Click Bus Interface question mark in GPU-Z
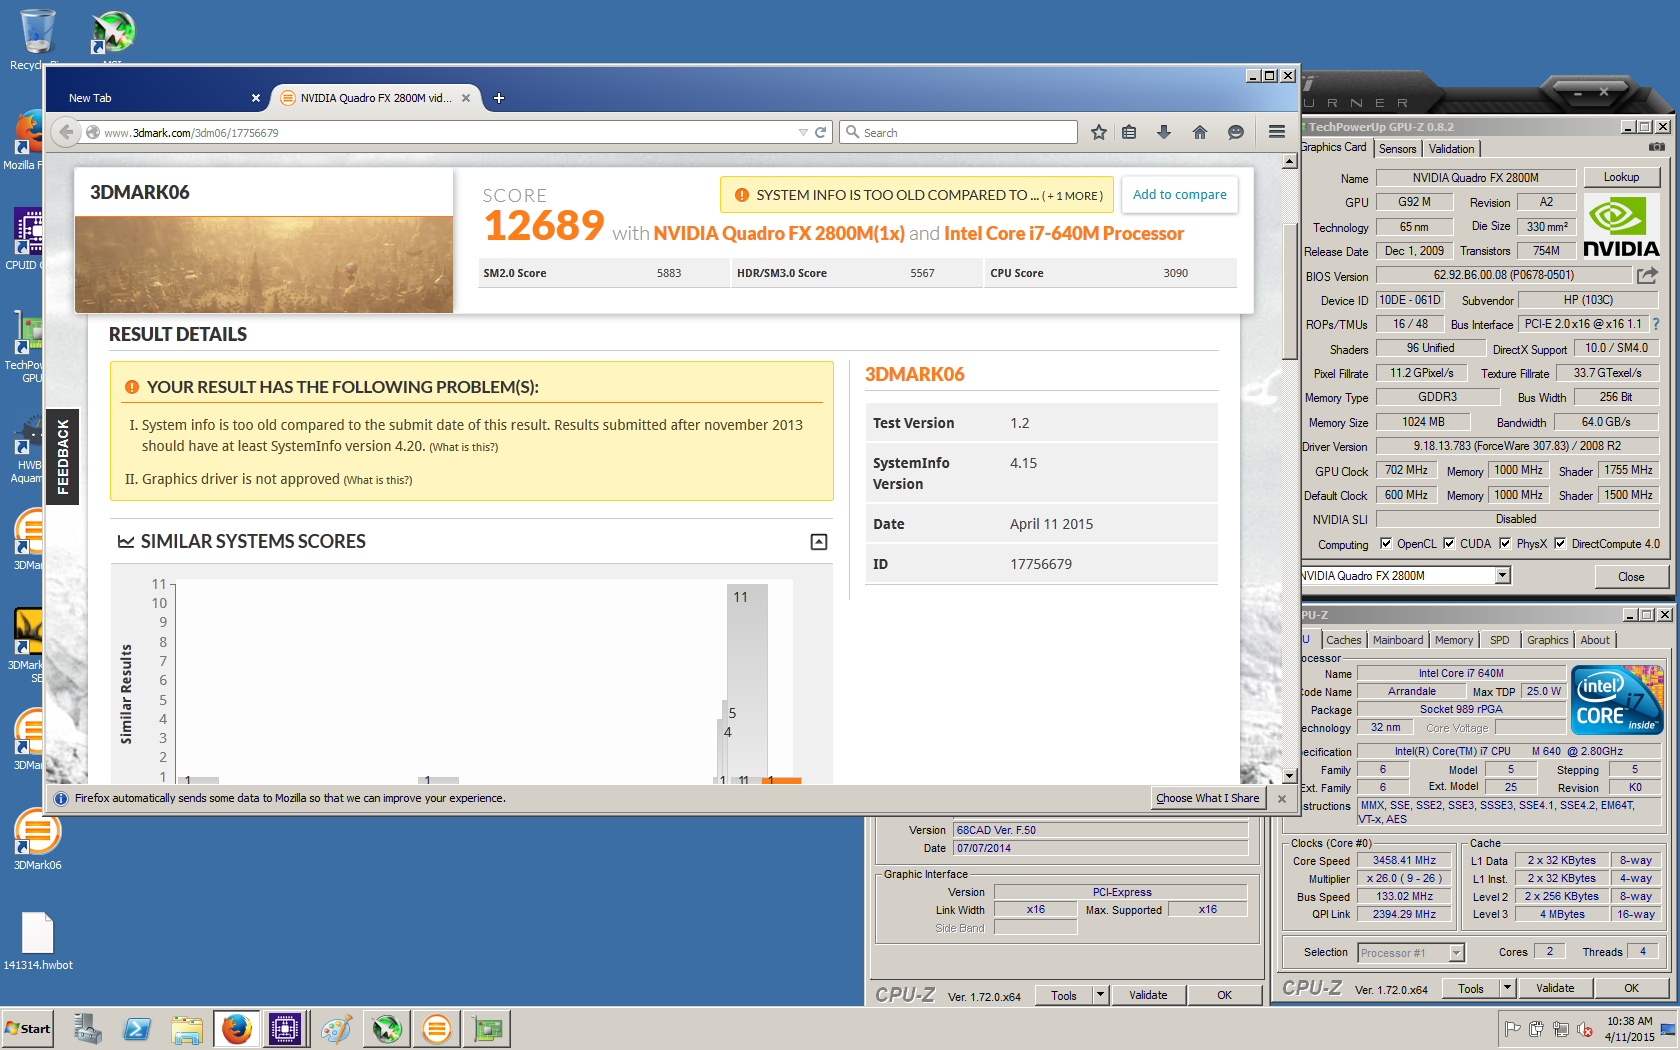This screenshot has width=1680, height=1050. pos(1656,324)
